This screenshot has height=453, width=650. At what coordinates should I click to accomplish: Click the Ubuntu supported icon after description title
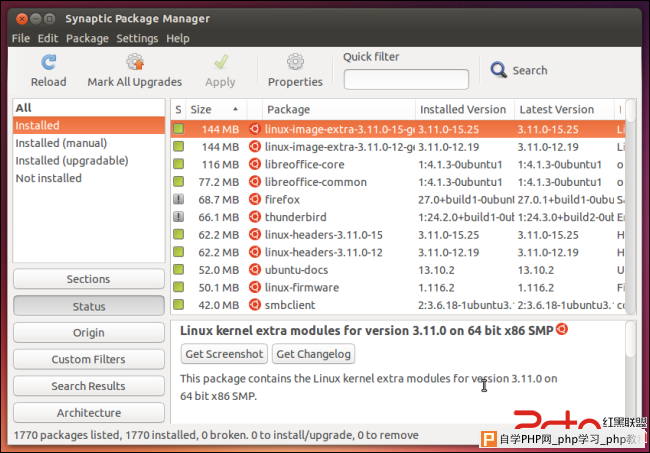562,329
